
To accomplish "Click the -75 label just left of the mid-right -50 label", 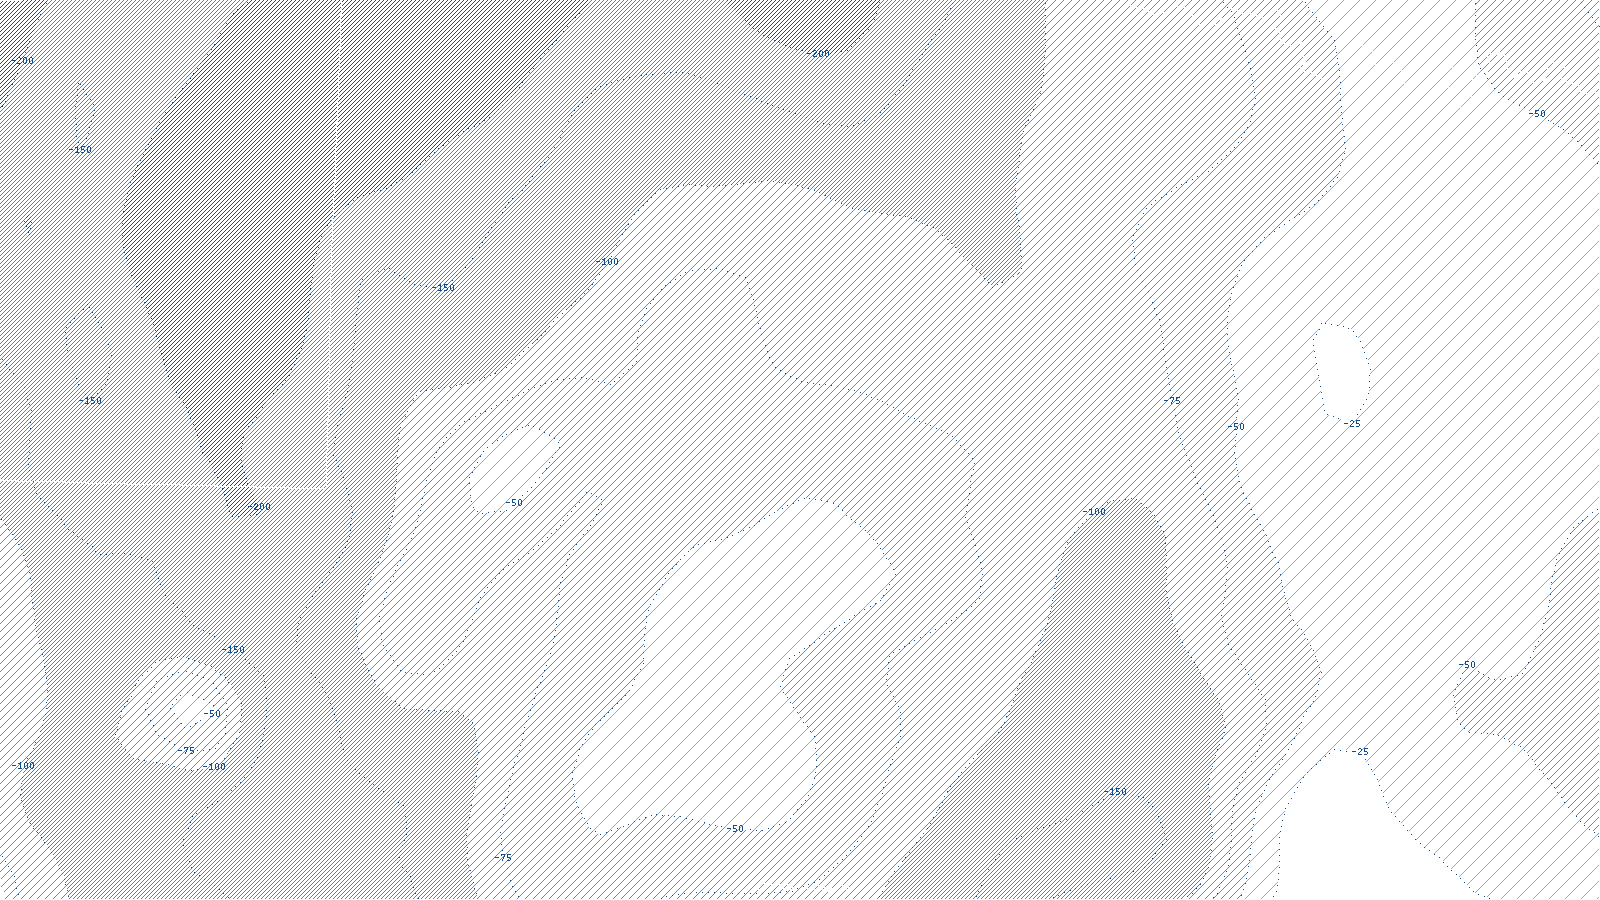I will (1171, 401).
